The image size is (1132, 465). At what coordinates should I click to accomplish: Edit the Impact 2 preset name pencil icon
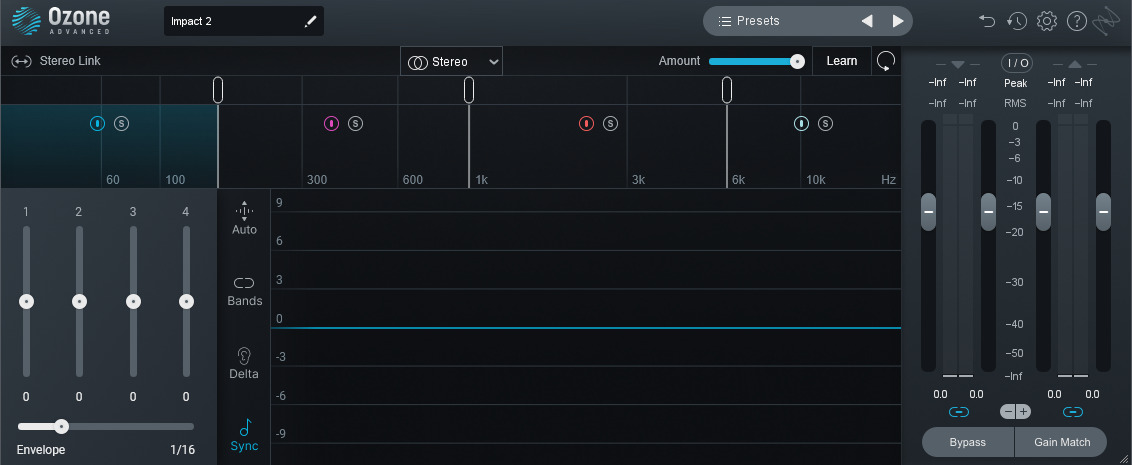click(x=310, y=22)
